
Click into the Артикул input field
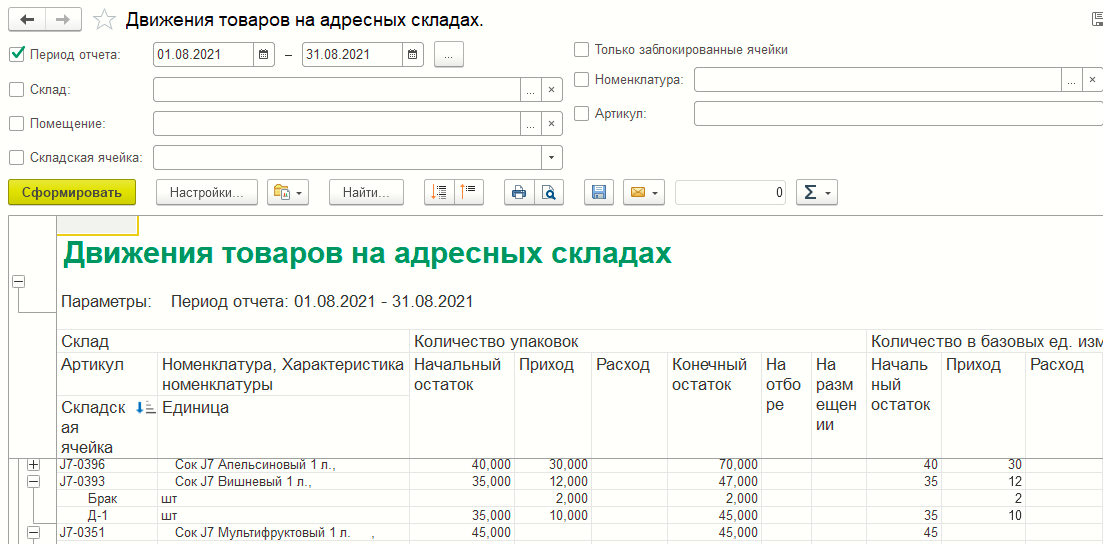pos(895,114)
